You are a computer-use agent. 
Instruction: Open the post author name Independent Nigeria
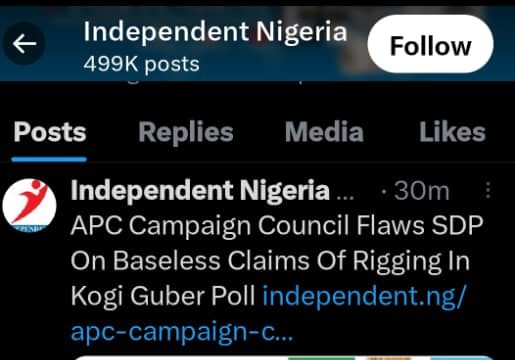(200, 190)
